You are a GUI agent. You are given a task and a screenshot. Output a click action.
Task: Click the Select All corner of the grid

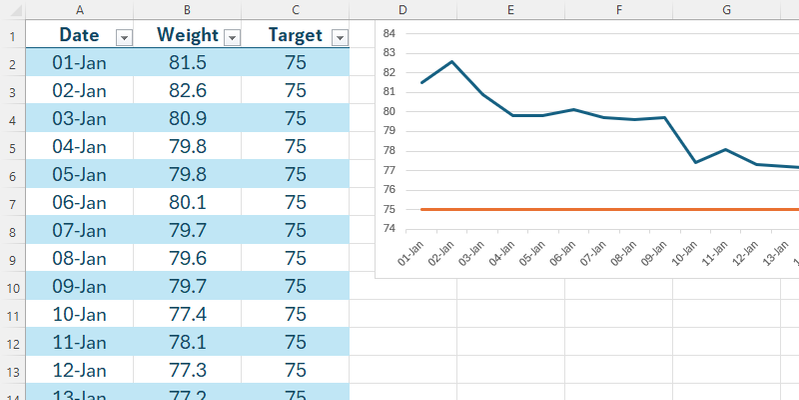pos(11,9)
